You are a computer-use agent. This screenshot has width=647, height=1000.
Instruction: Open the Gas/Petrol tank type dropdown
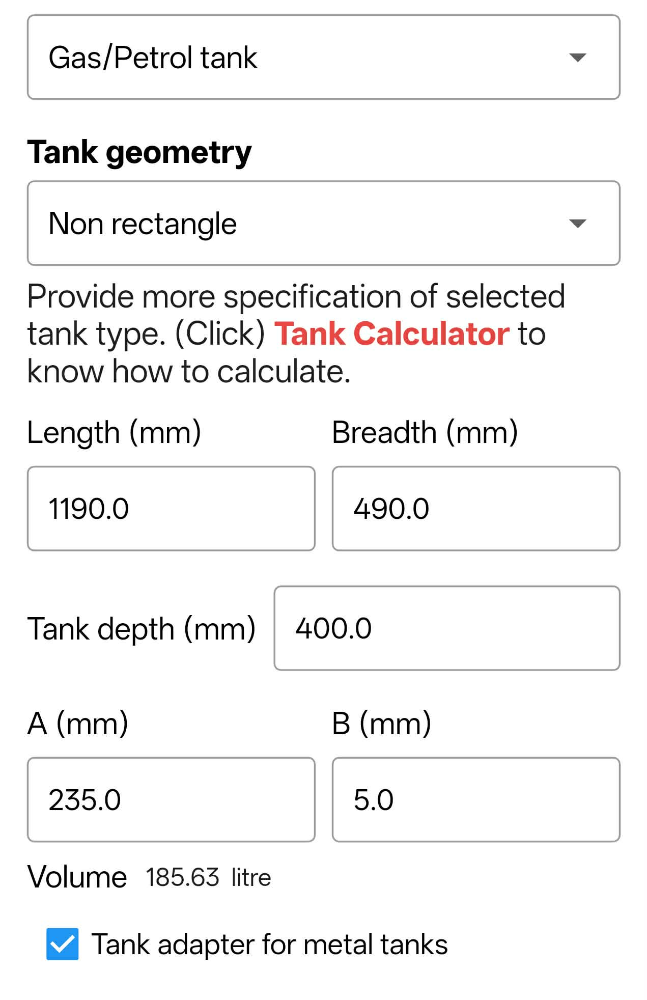click(323, 57)
